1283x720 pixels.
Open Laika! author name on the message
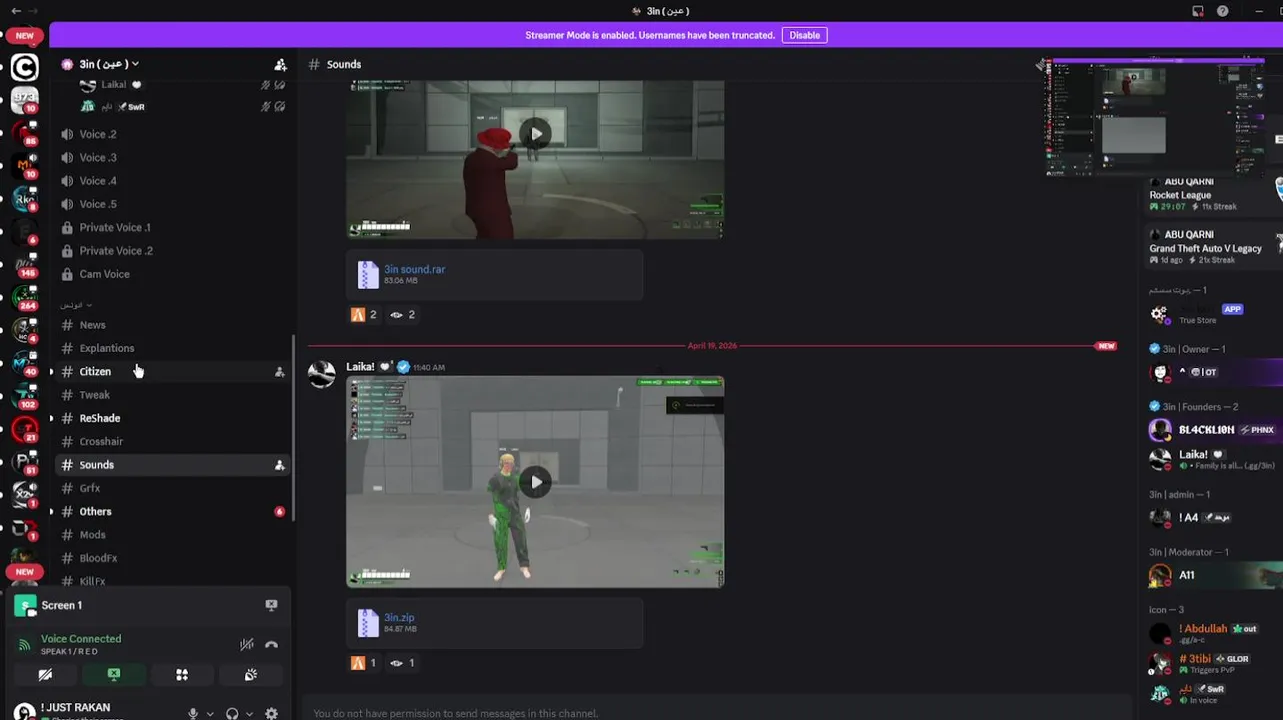[360, 367]
